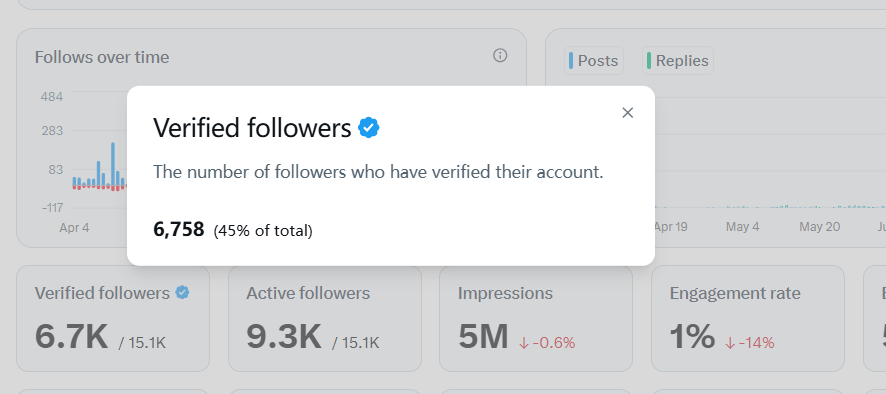
Task: Click the May 4 date label
Action: [x=742, y=227]
